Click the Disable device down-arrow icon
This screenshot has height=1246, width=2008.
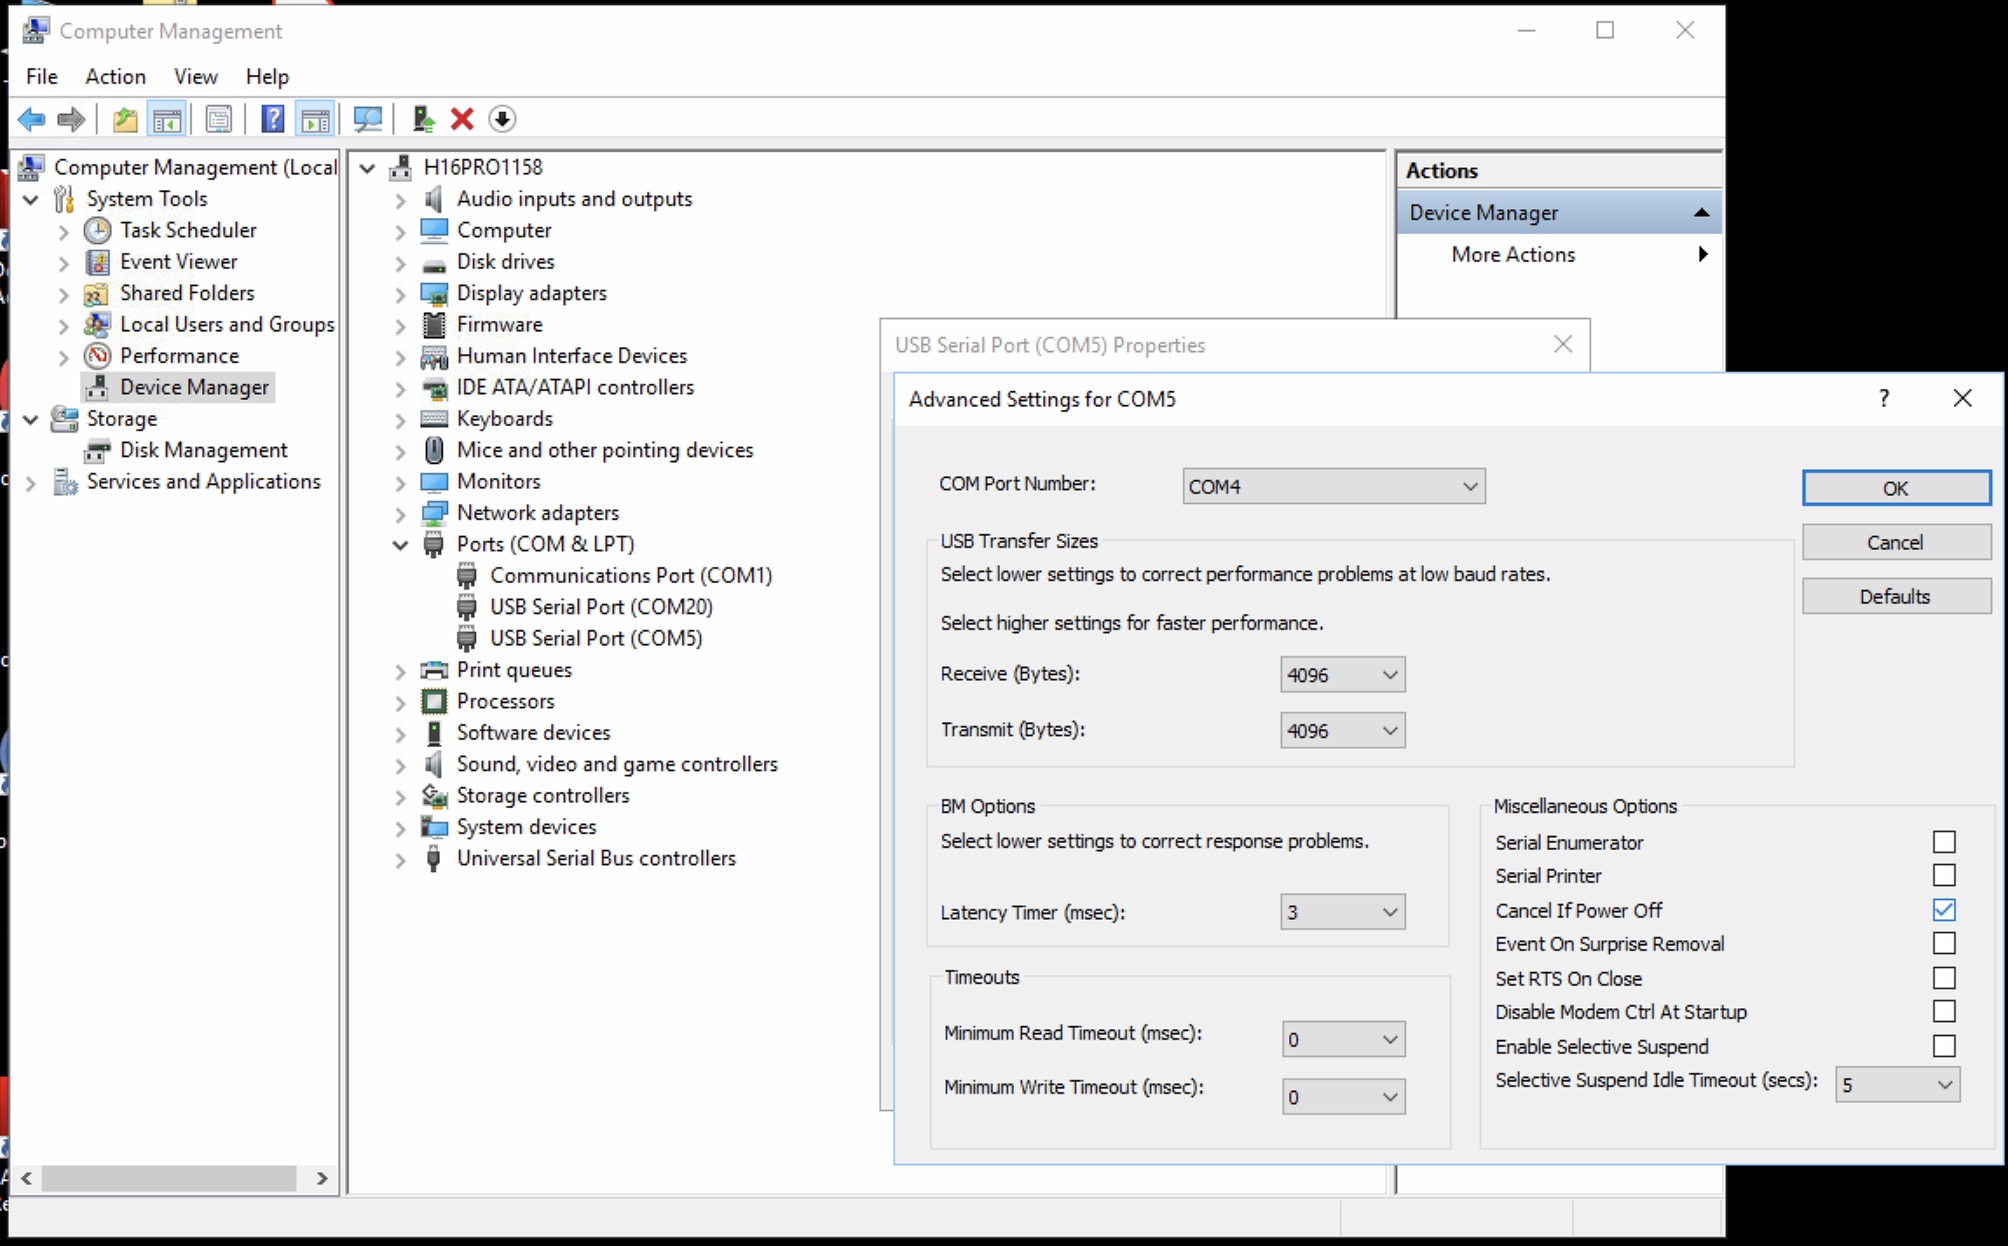pos(502,119)
